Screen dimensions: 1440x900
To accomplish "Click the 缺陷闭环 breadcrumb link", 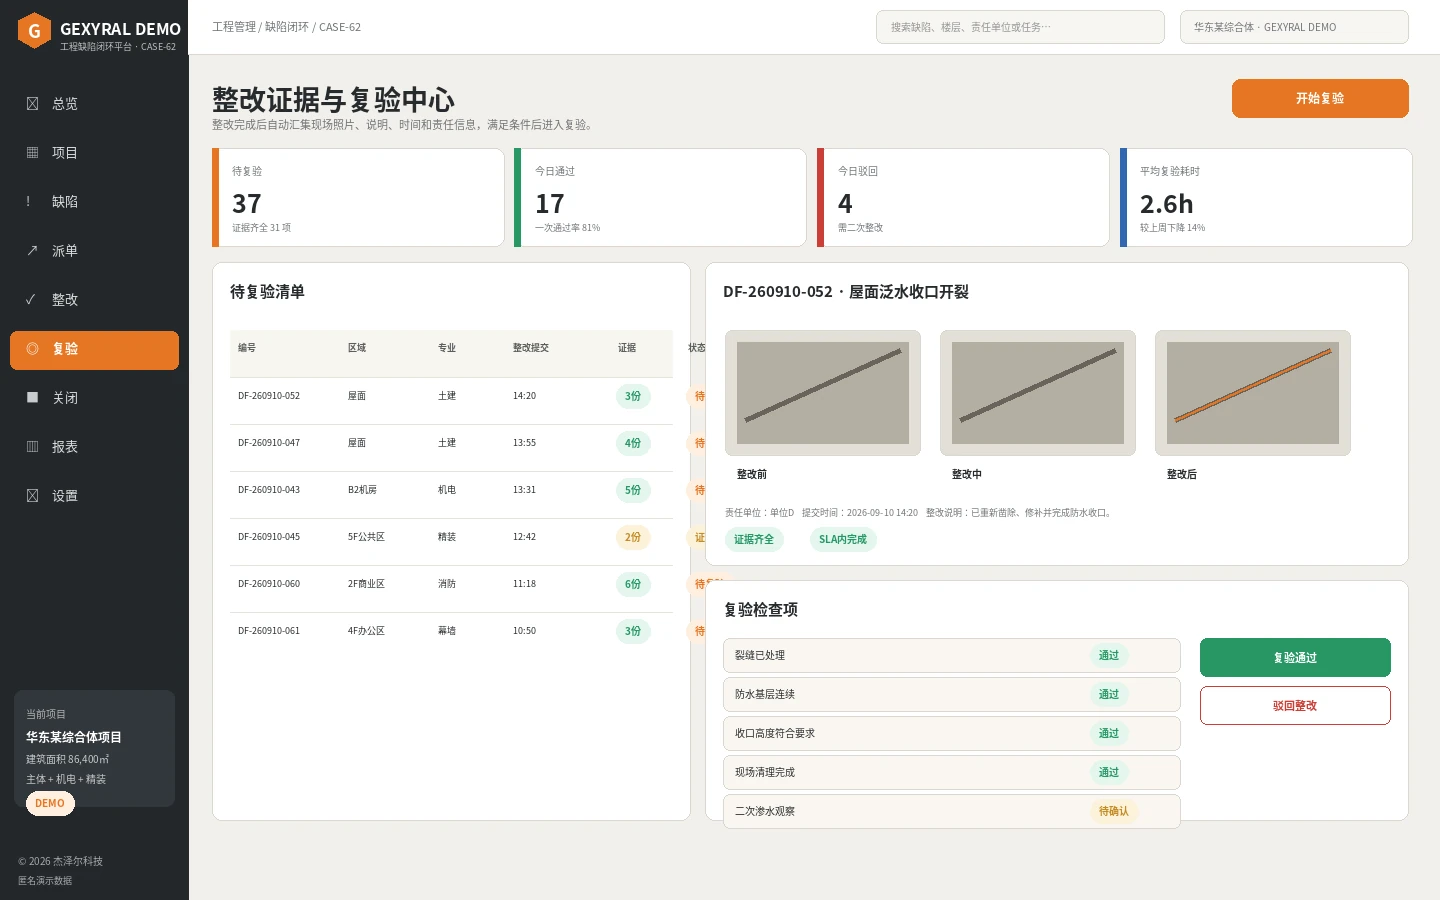I will click(287, 27).
